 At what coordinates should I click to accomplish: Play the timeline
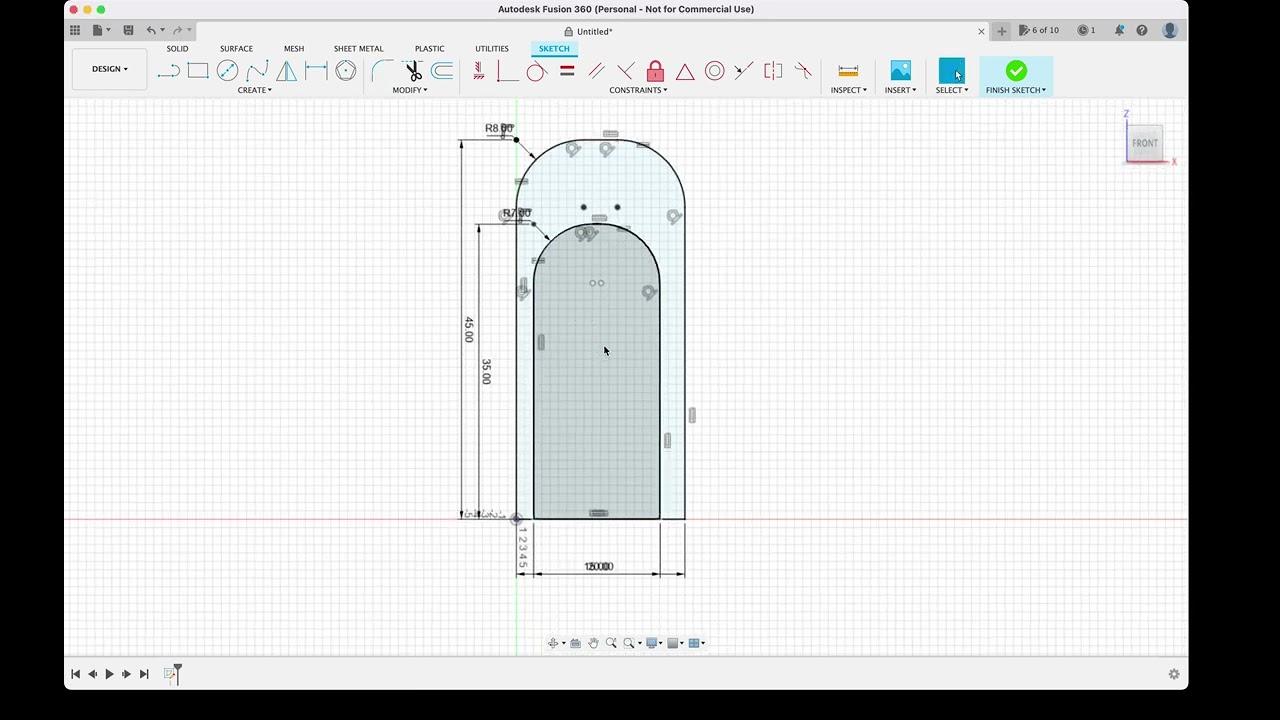[x=109, y=674]
